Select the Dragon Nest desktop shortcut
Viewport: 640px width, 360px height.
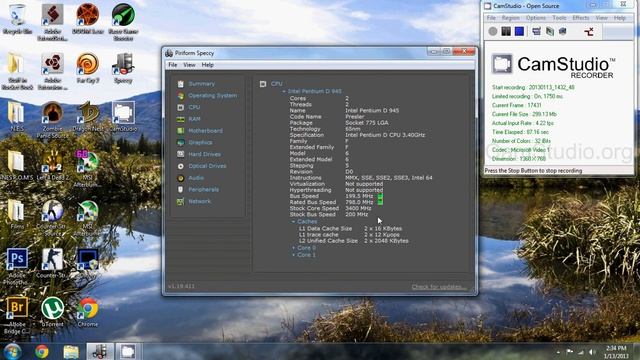pos(87,116)
